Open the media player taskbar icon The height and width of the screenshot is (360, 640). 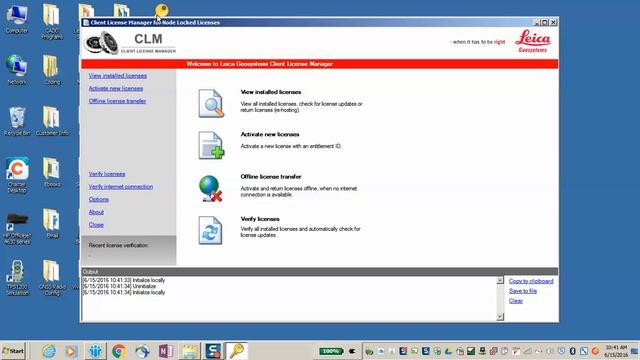pos(71,351)
